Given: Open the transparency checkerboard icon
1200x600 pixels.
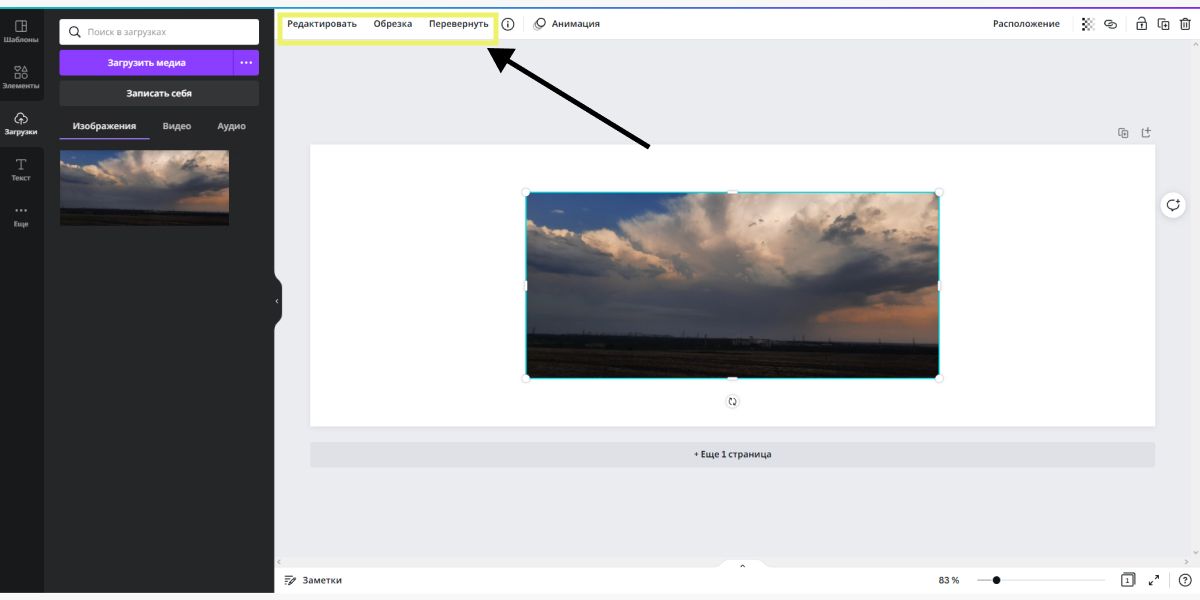Looking at the screenshot, I should point(1088,24).
